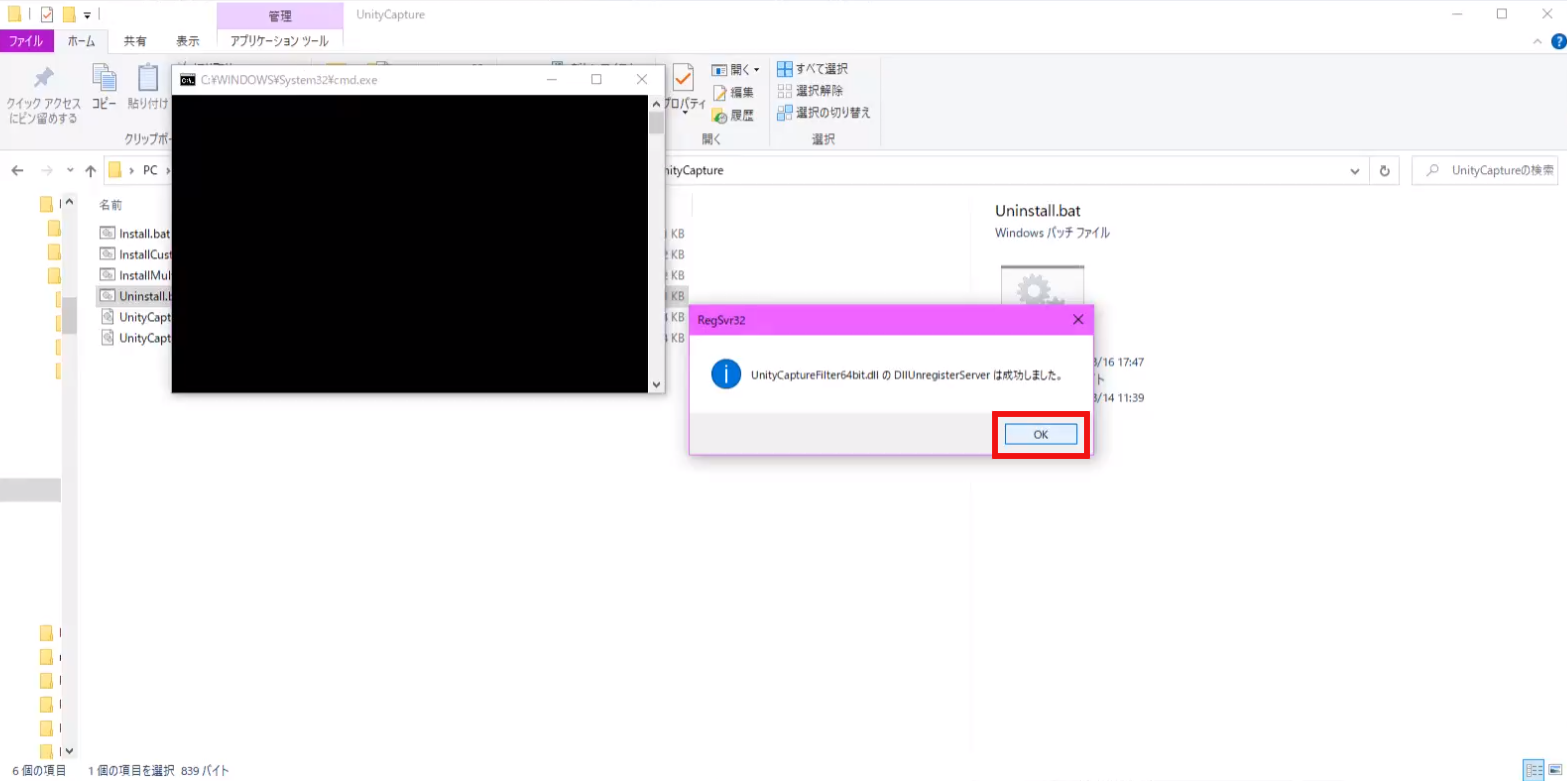This screenshot has width=1567, height=781.
Task: Select the Install.bat file name
Action: [145, 233]
